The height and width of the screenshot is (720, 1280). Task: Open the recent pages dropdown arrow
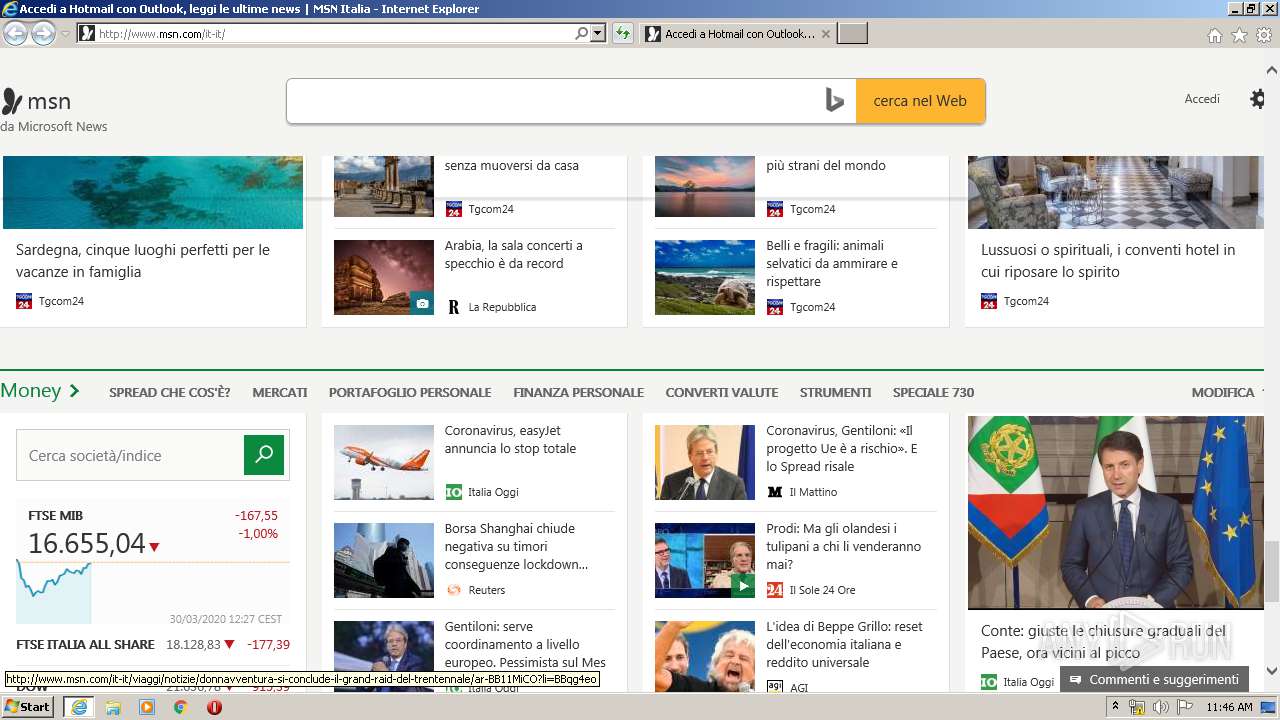tap(65, 33)
